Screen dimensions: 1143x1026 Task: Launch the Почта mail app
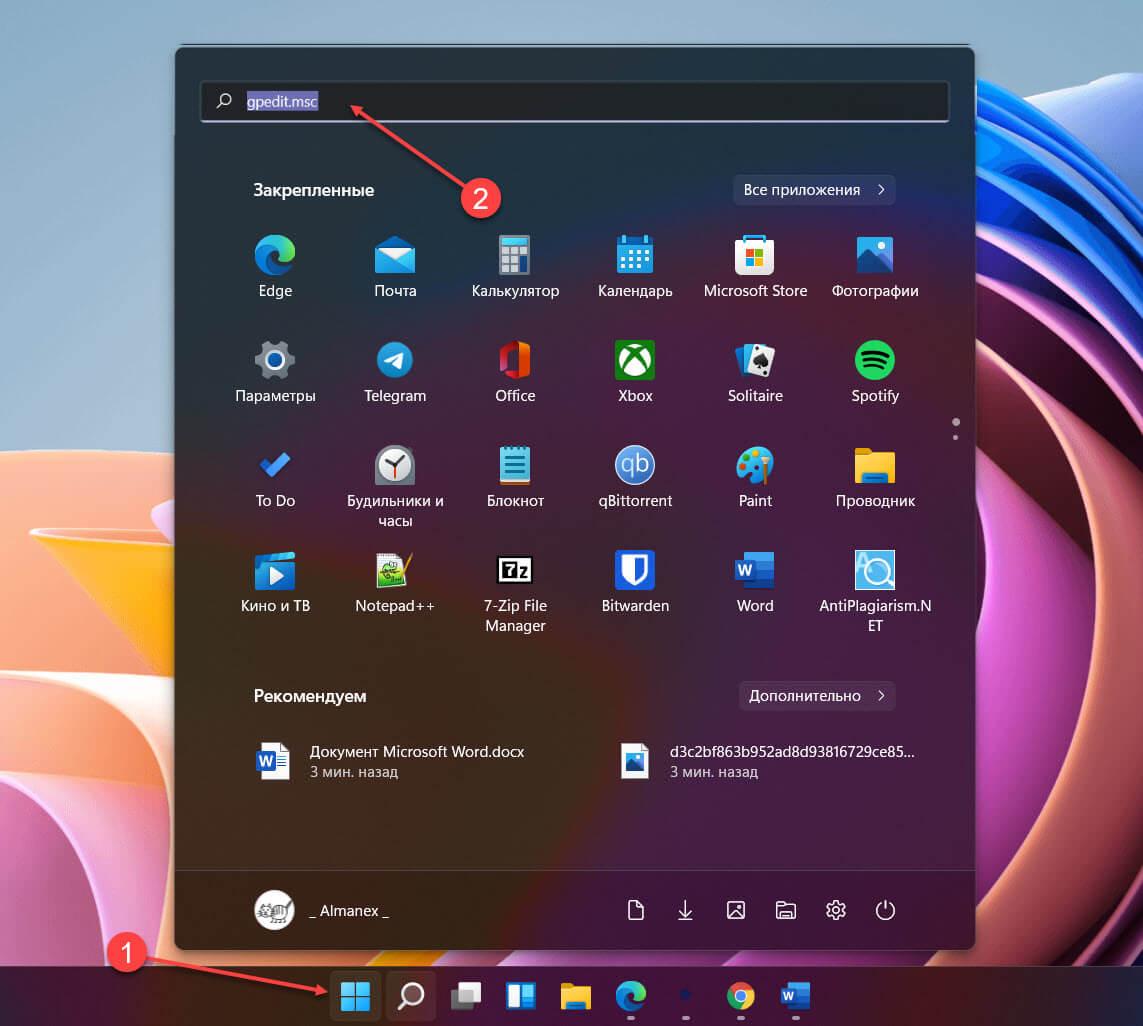pyautogui.click(x=395, y=267)
